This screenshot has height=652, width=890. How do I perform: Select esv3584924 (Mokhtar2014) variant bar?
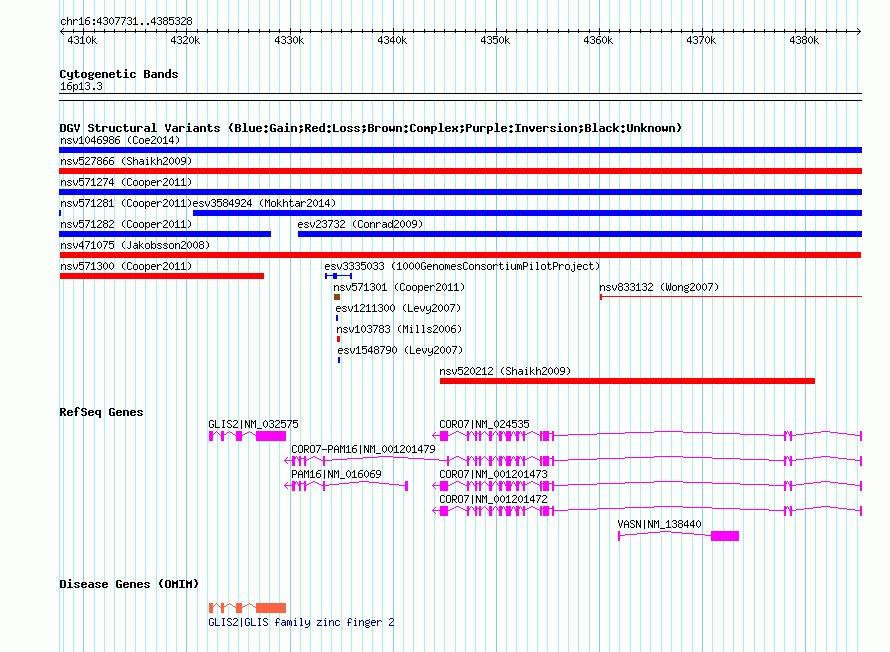point(527,213)
